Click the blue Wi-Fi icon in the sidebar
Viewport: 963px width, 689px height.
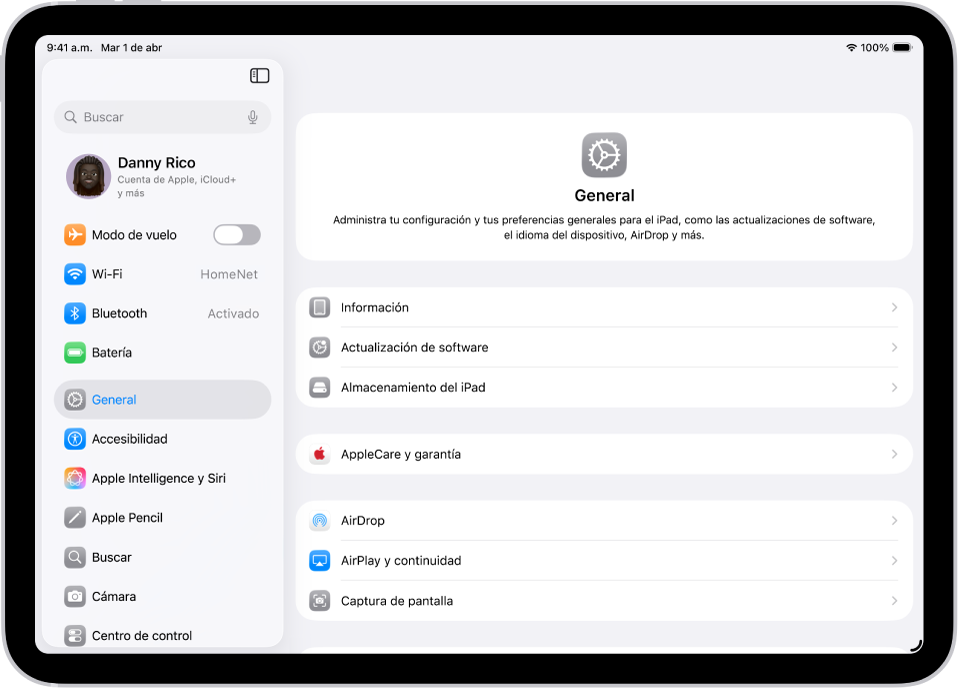coord(75,273)
